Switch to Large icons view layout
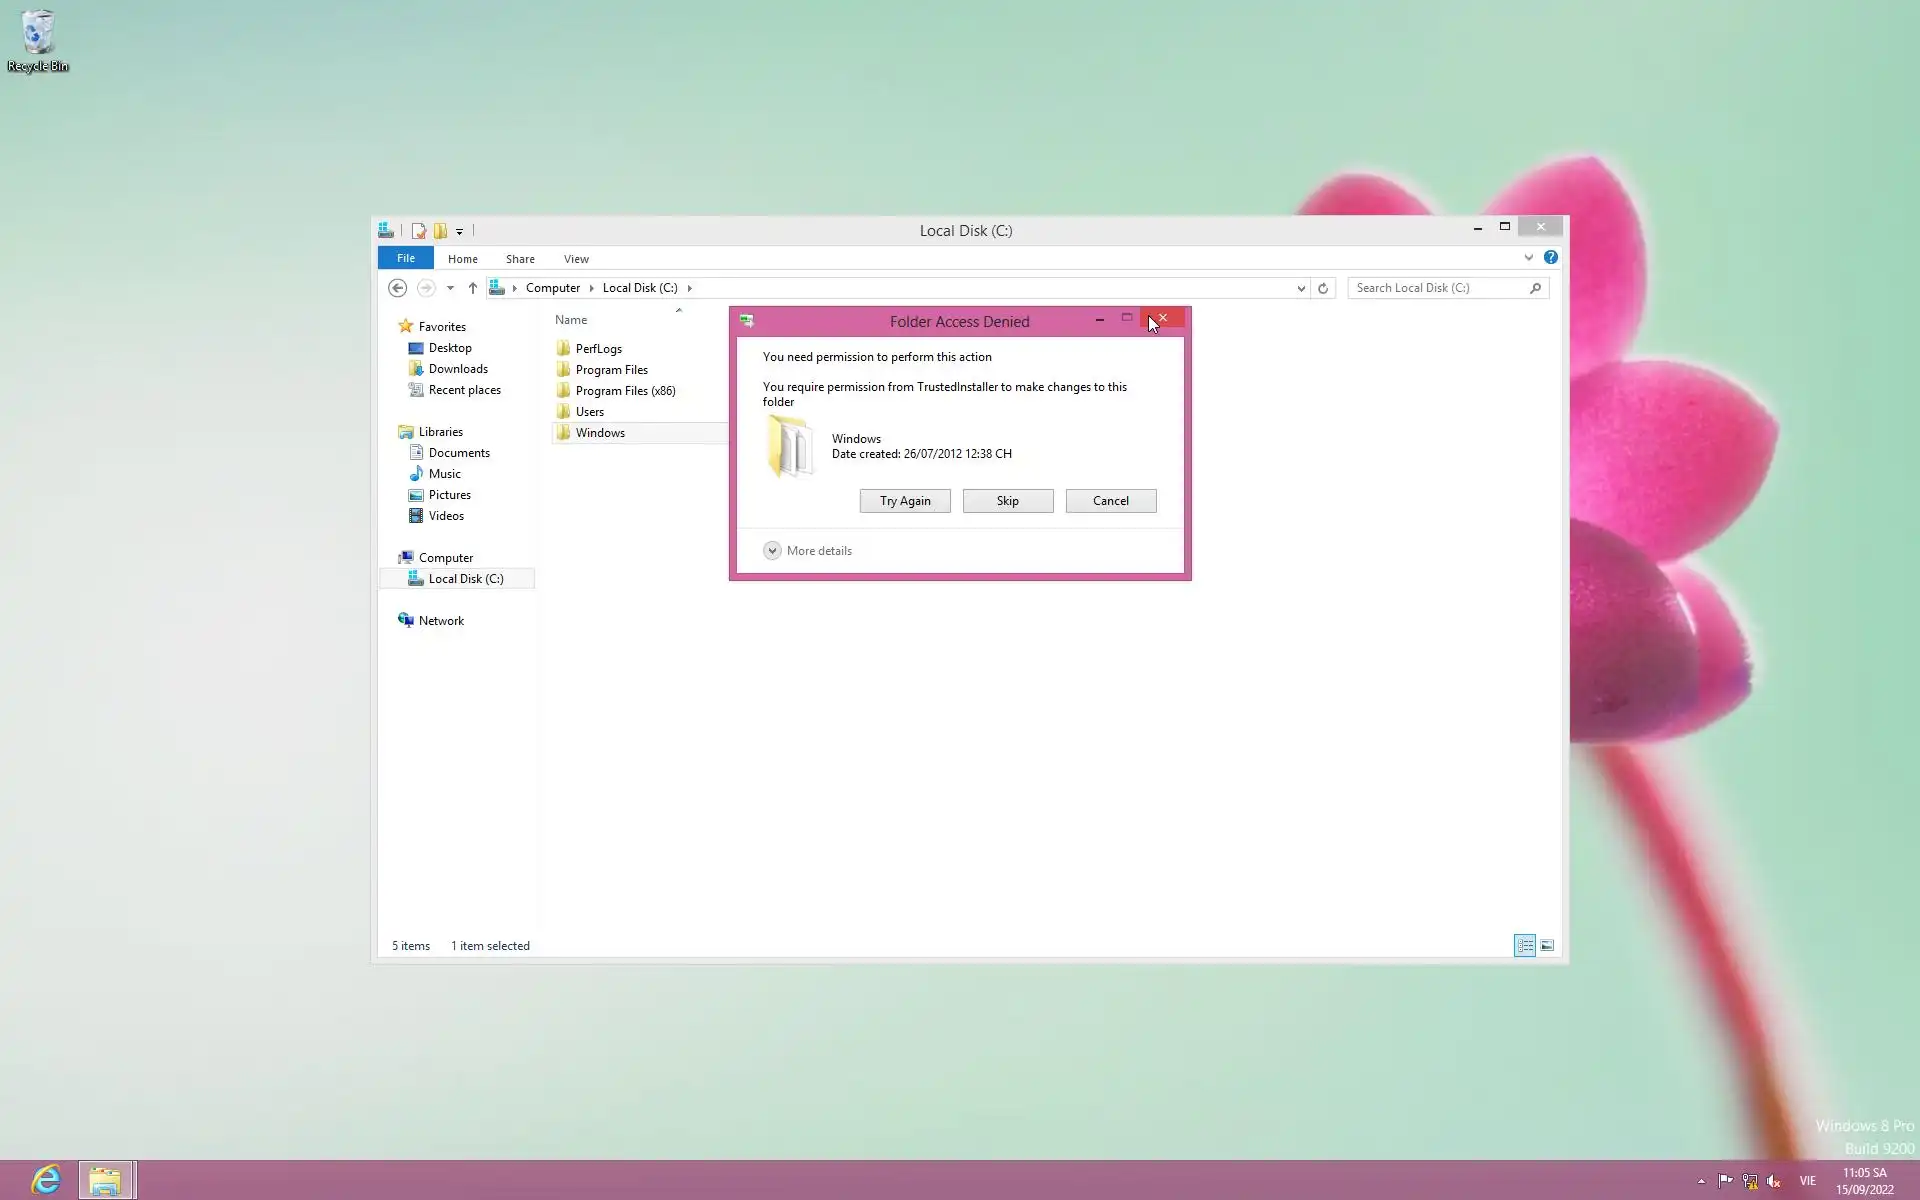1920x1200 pixels. (1547, 946)
